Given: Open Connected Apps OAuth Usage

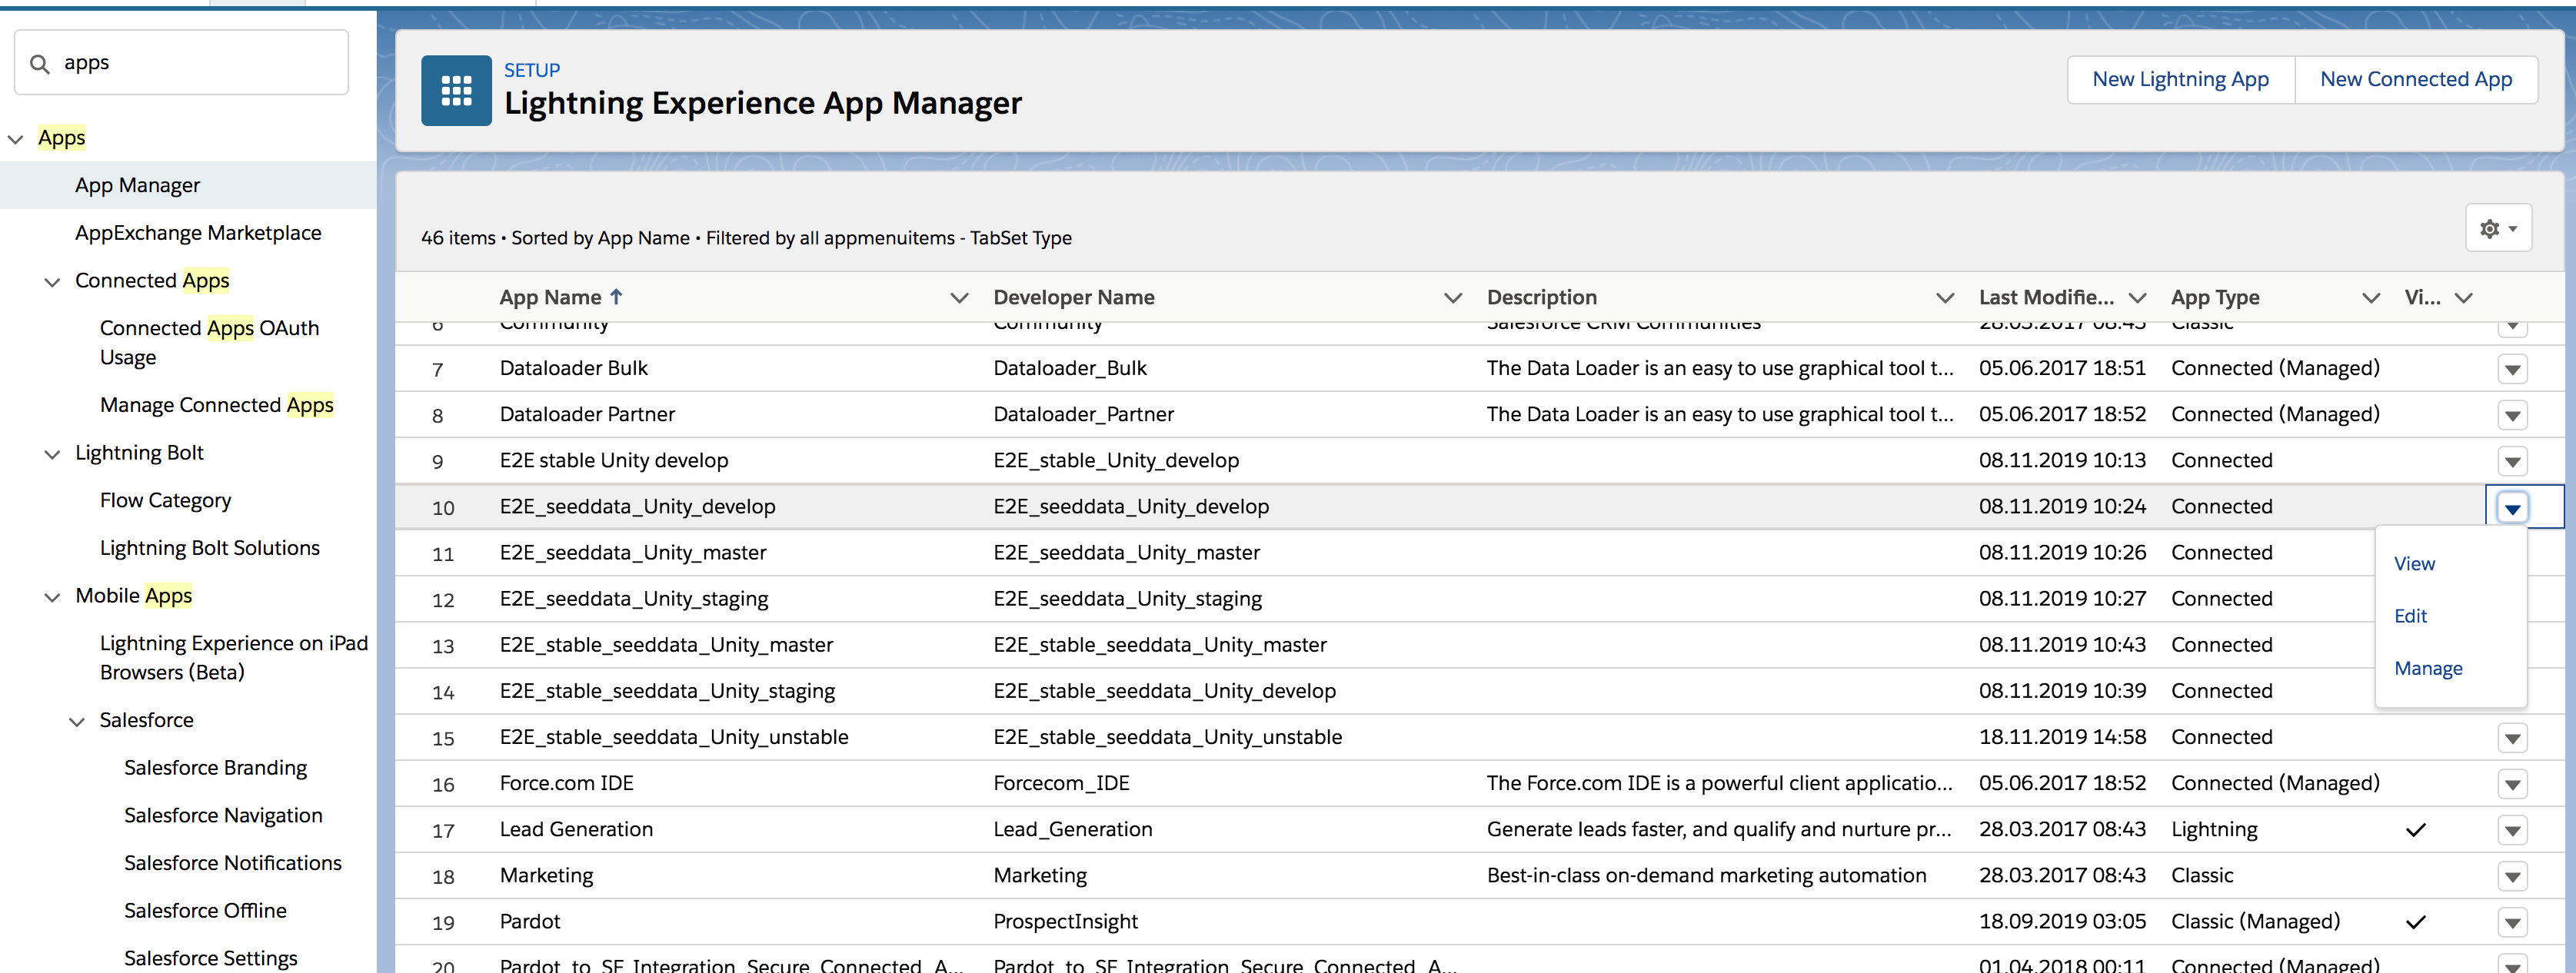Looking at the screenshot, I should pyautogui.click(x=209, y=342).
